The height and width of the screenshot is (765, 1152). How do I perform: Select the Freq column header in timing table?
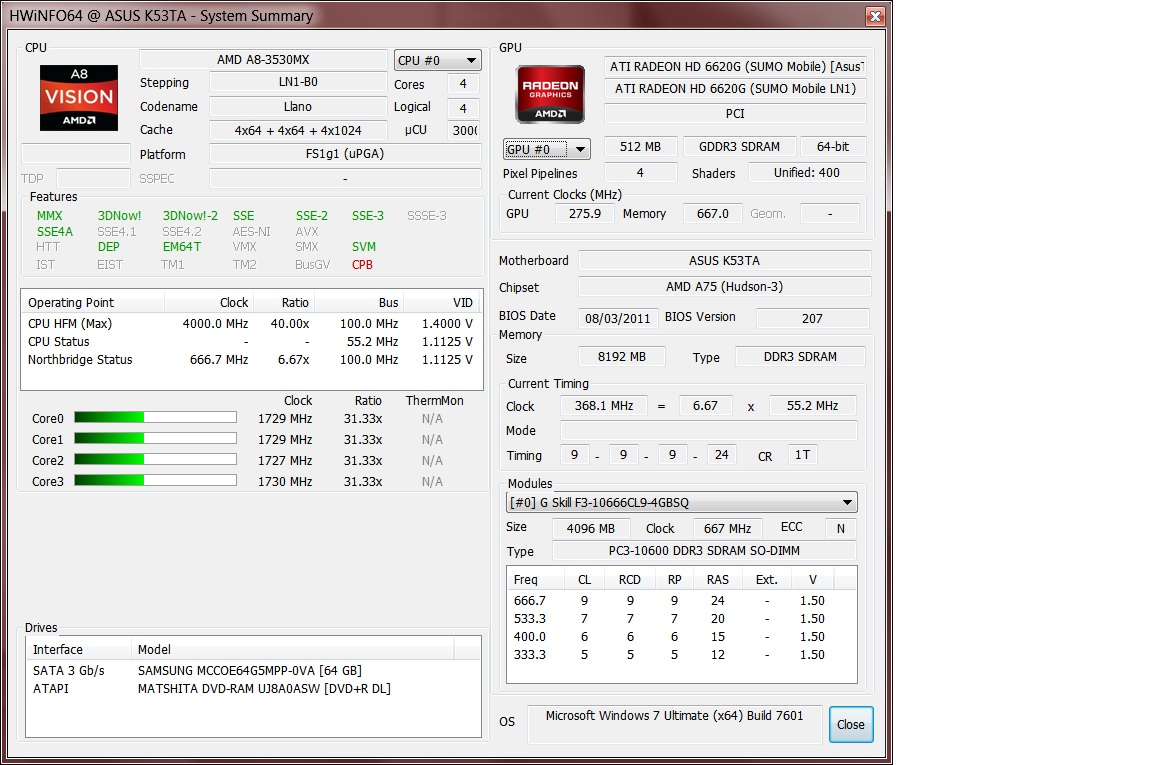535,580
